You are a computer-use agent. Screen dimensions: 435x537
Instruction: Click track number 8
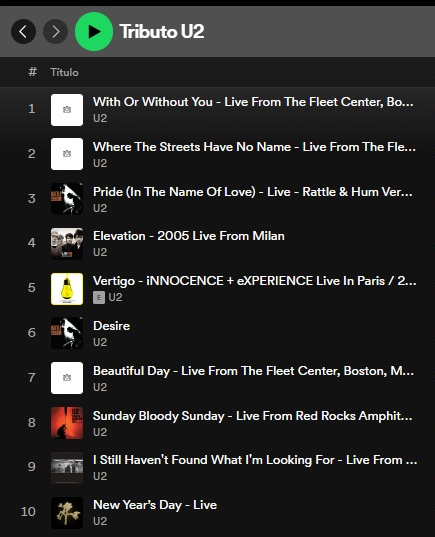pyautogui.click(x=32, y=423)
